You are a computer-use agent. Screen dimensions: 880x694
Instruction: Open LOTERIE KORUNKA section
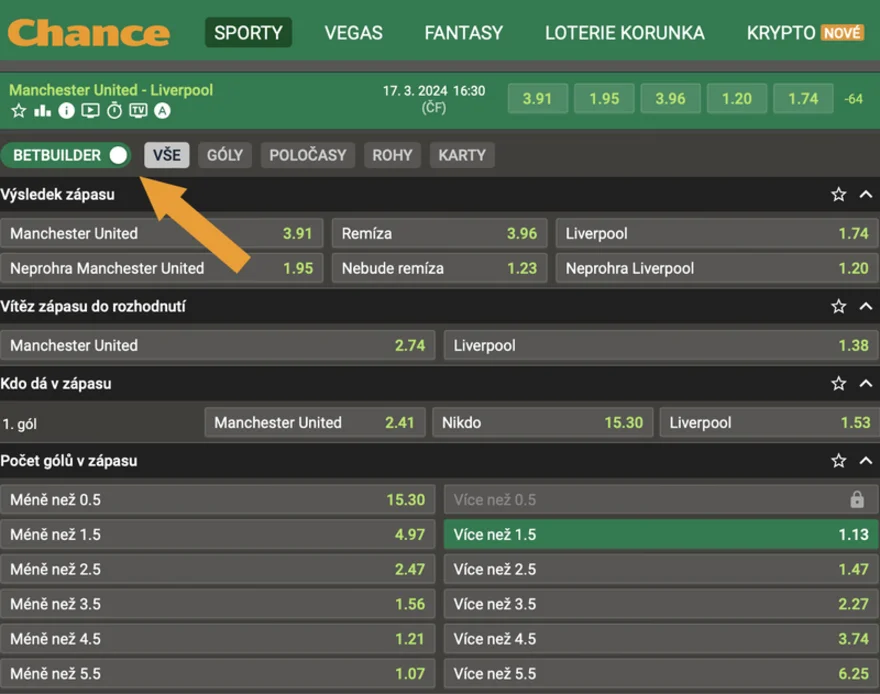click(625, 33)
